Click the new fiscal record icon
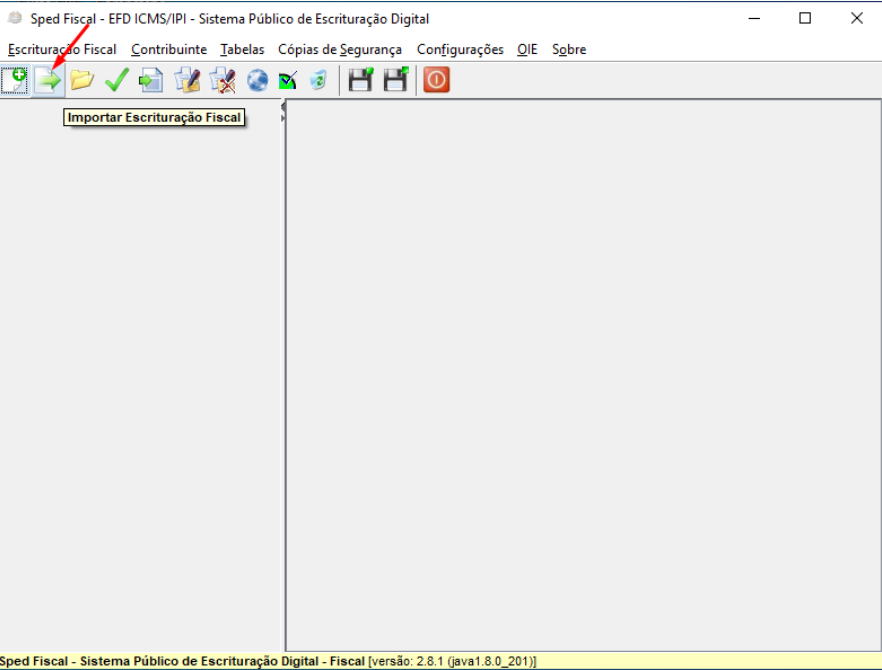This screenshot has width=882, height=670. click(15, 80)
